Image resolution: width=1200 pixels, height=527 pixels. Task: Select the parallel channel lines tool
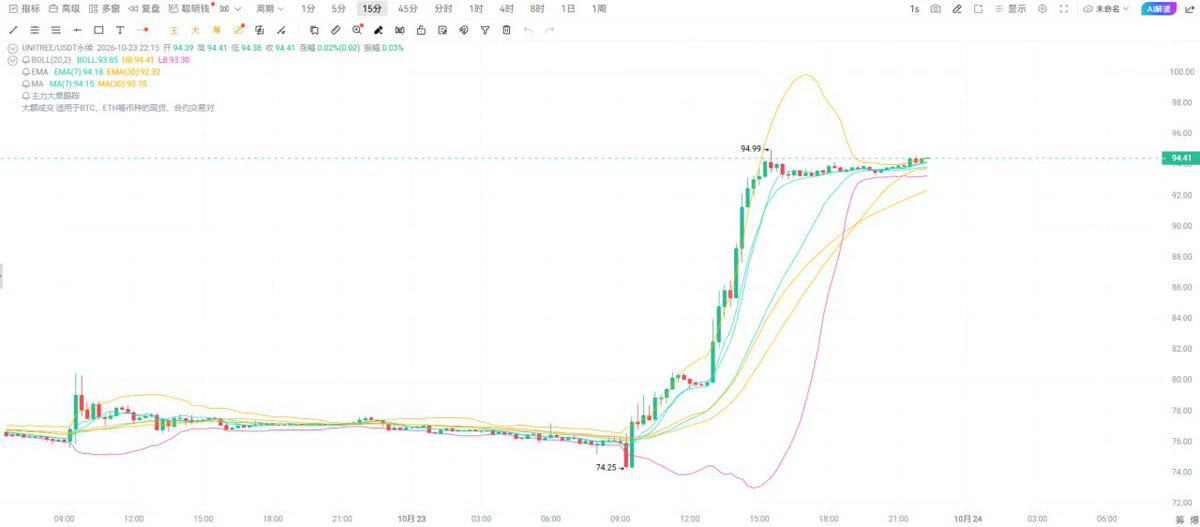coord(35,30)
